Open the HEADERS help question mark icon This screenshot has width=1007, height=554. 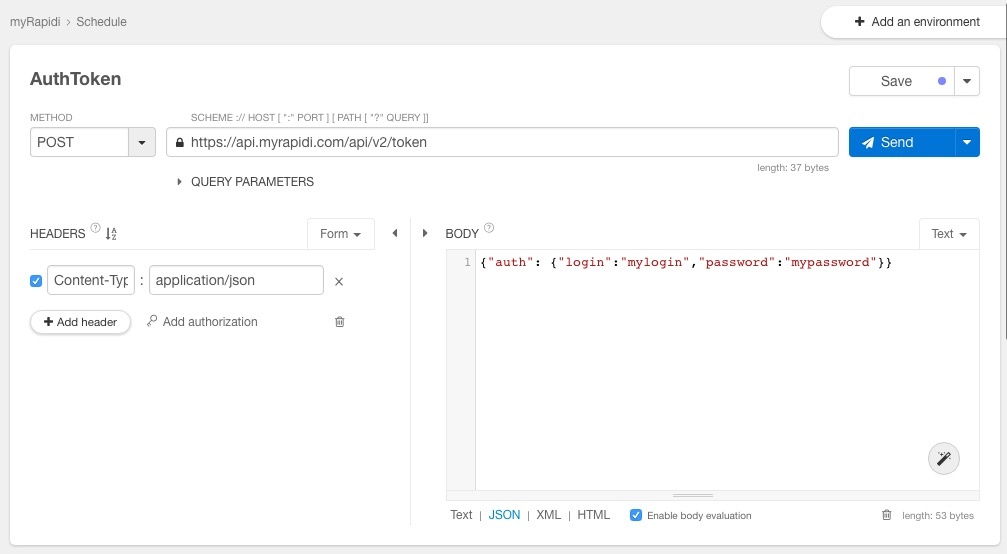(95, 228)
